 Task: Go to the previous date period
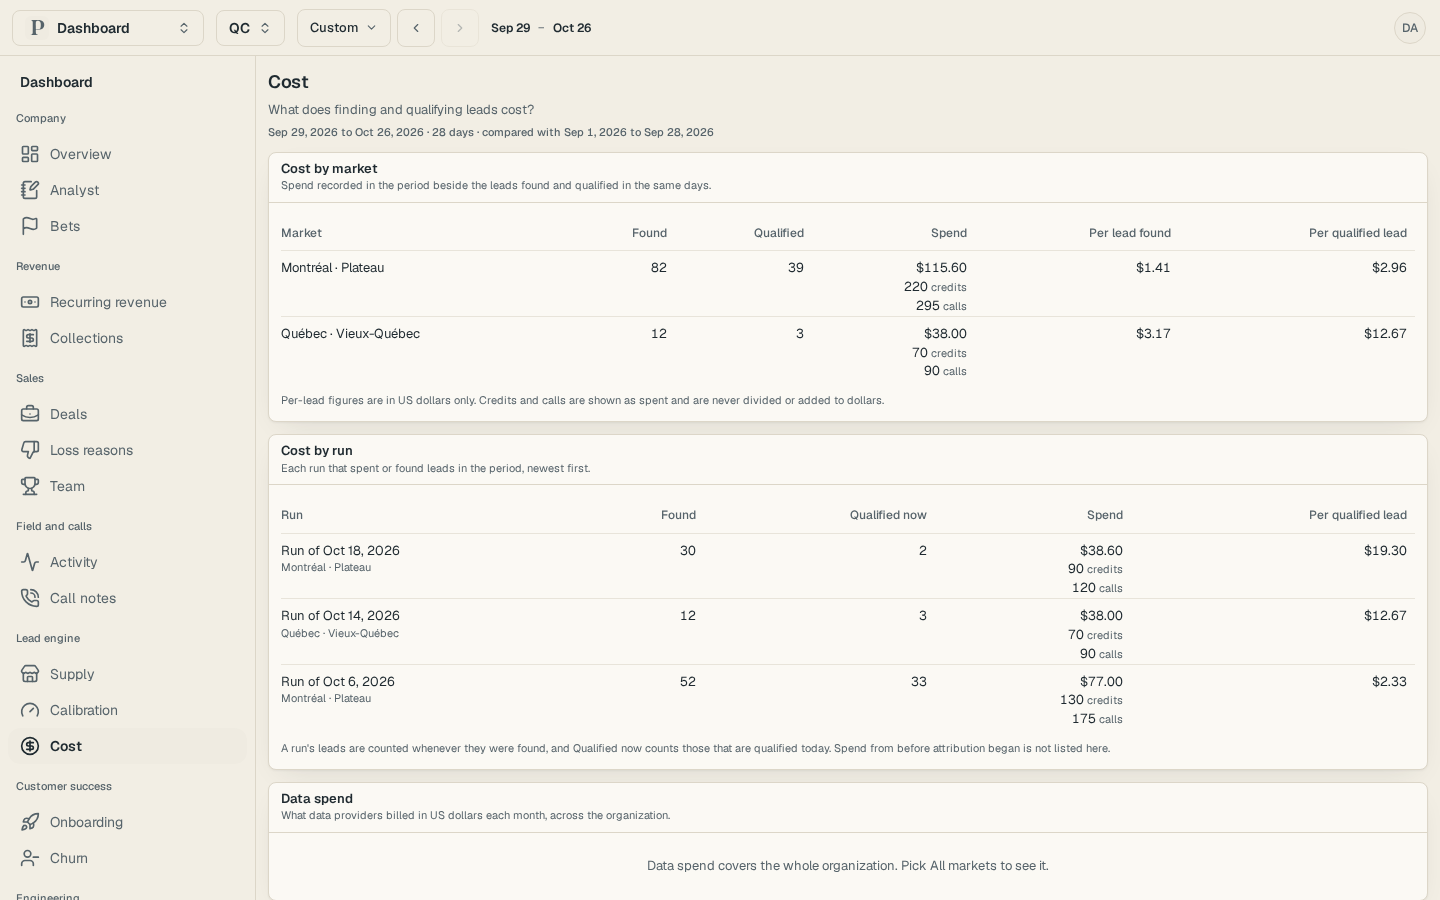(x=416, y=28)
